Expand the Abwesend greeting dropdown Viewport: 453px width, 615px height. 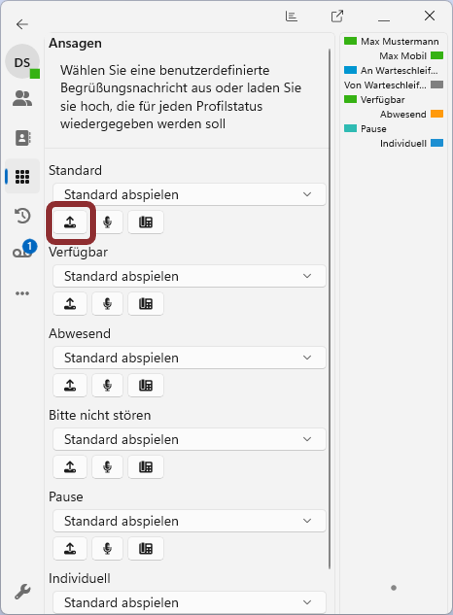(x=189, y=358)
